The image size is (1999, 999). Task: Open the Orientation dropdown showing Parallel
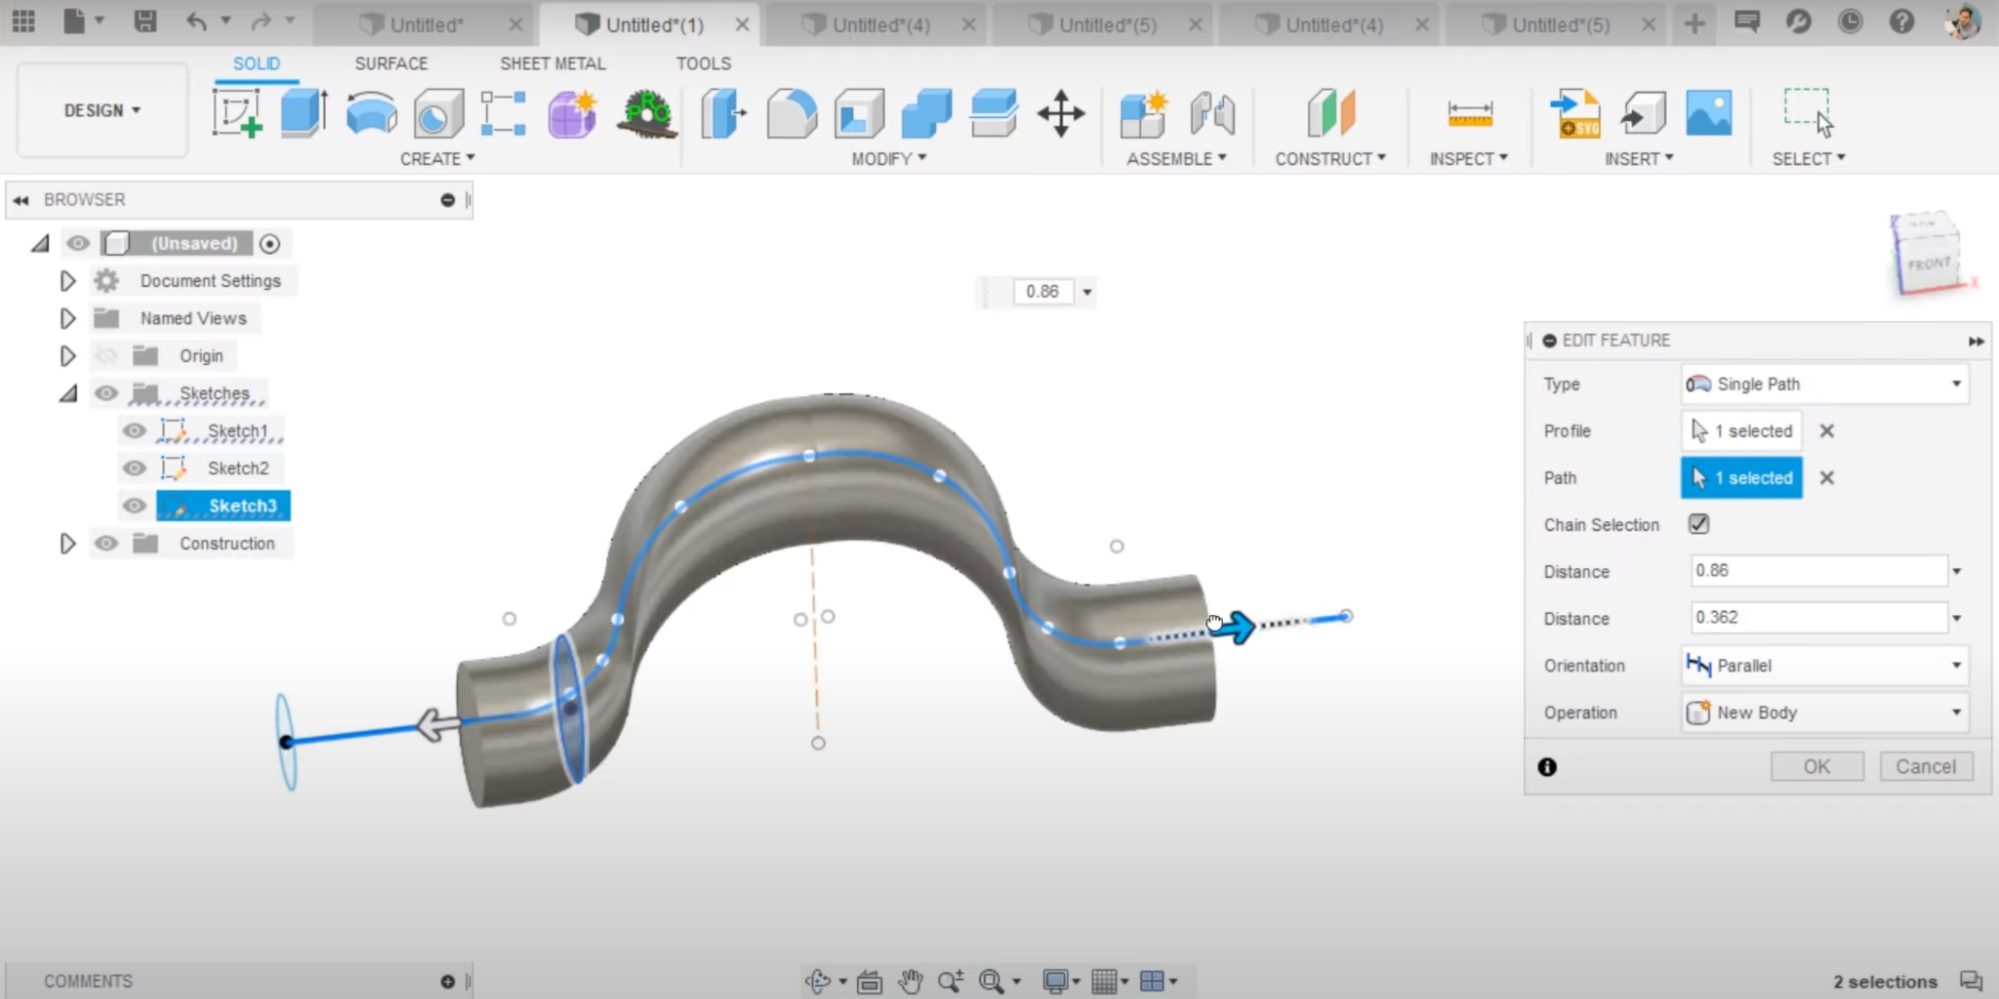pos(1825,665)
